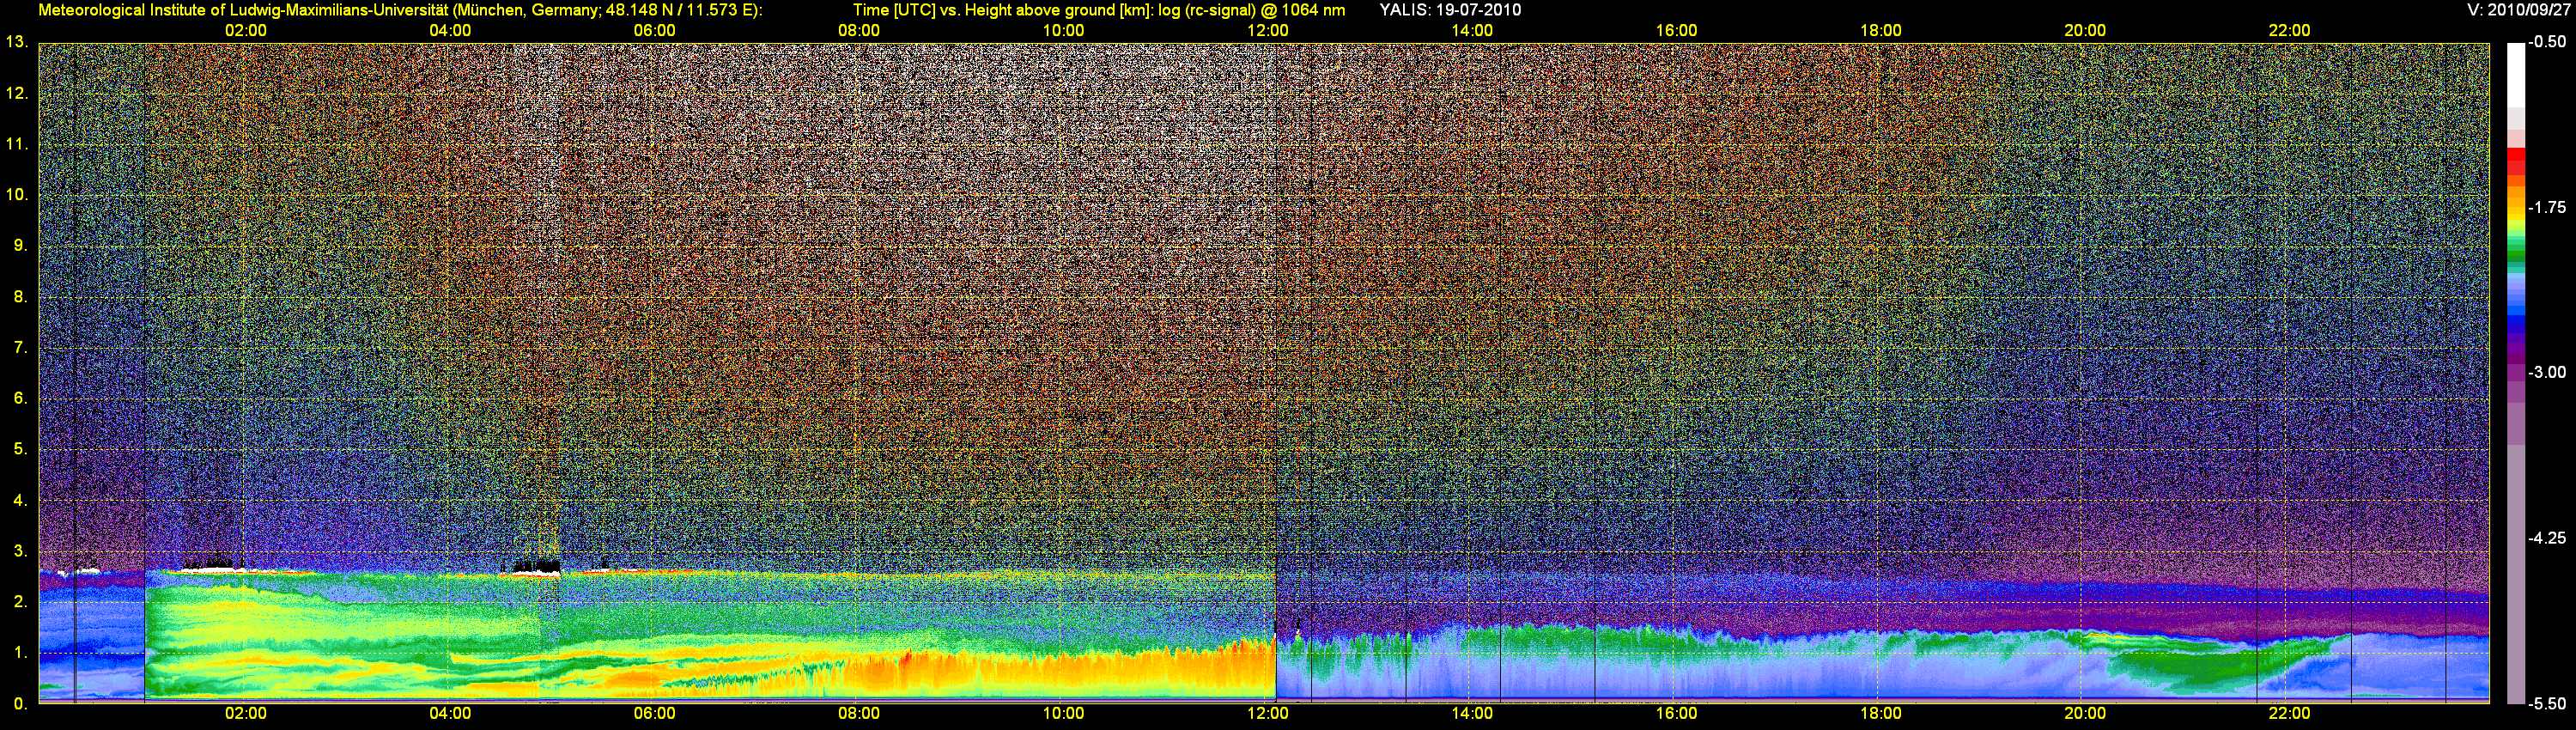The width and height of the screenshot is (2576, 730).
Task: Click the -5.50 color scale value
Action: tap(2547, 703)
